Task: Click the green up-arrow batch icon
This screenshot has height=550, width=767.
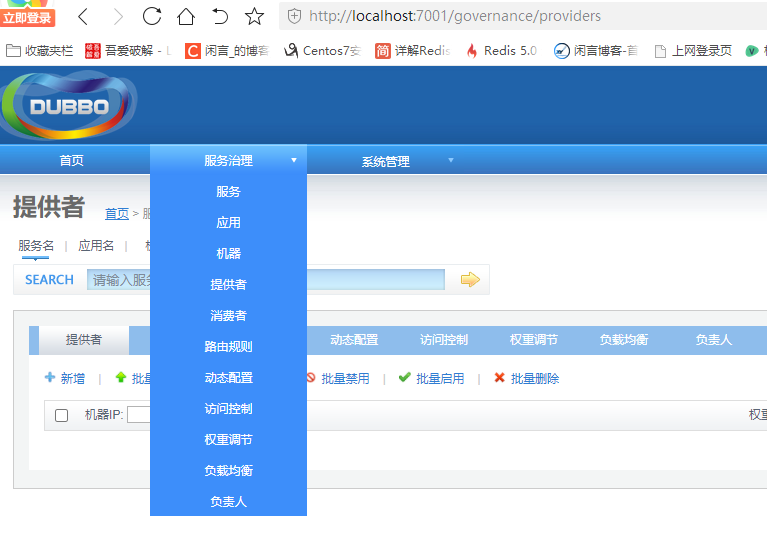Action: 121,377
